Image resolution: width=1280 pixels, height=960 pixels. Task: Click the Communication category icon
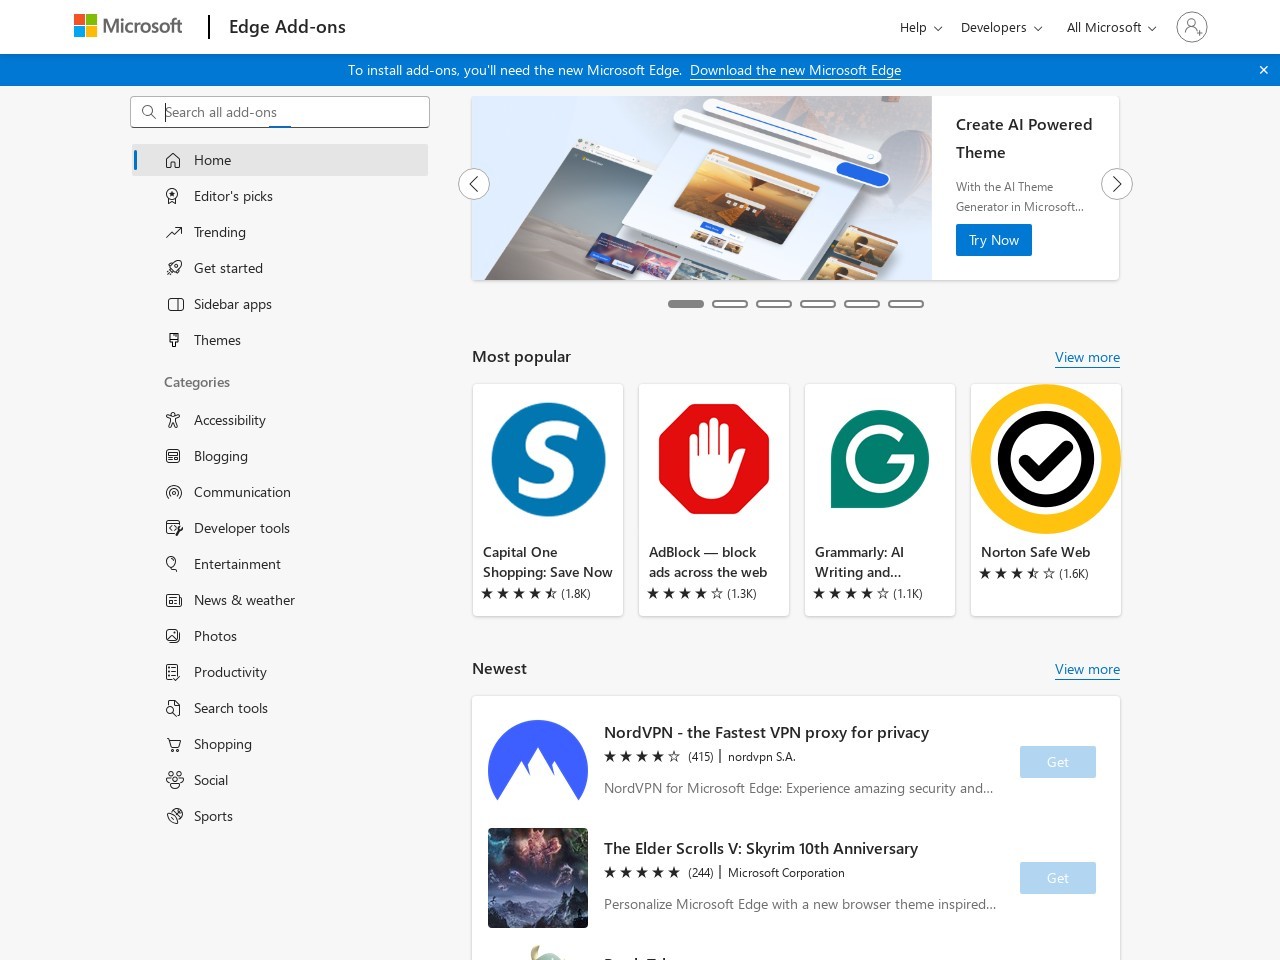pyautogui.click(x=174, y=492)
